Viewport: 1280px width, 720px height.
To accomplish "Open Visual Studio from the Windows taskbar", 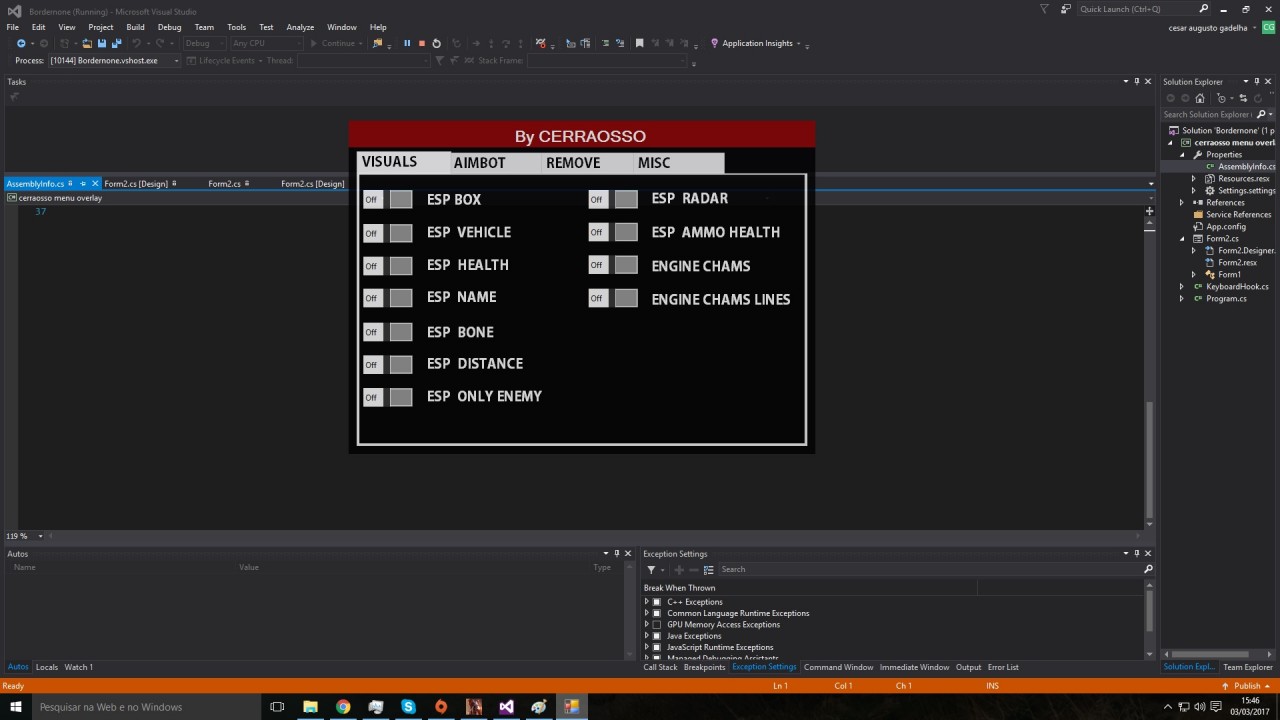I will tap(506, 707).
